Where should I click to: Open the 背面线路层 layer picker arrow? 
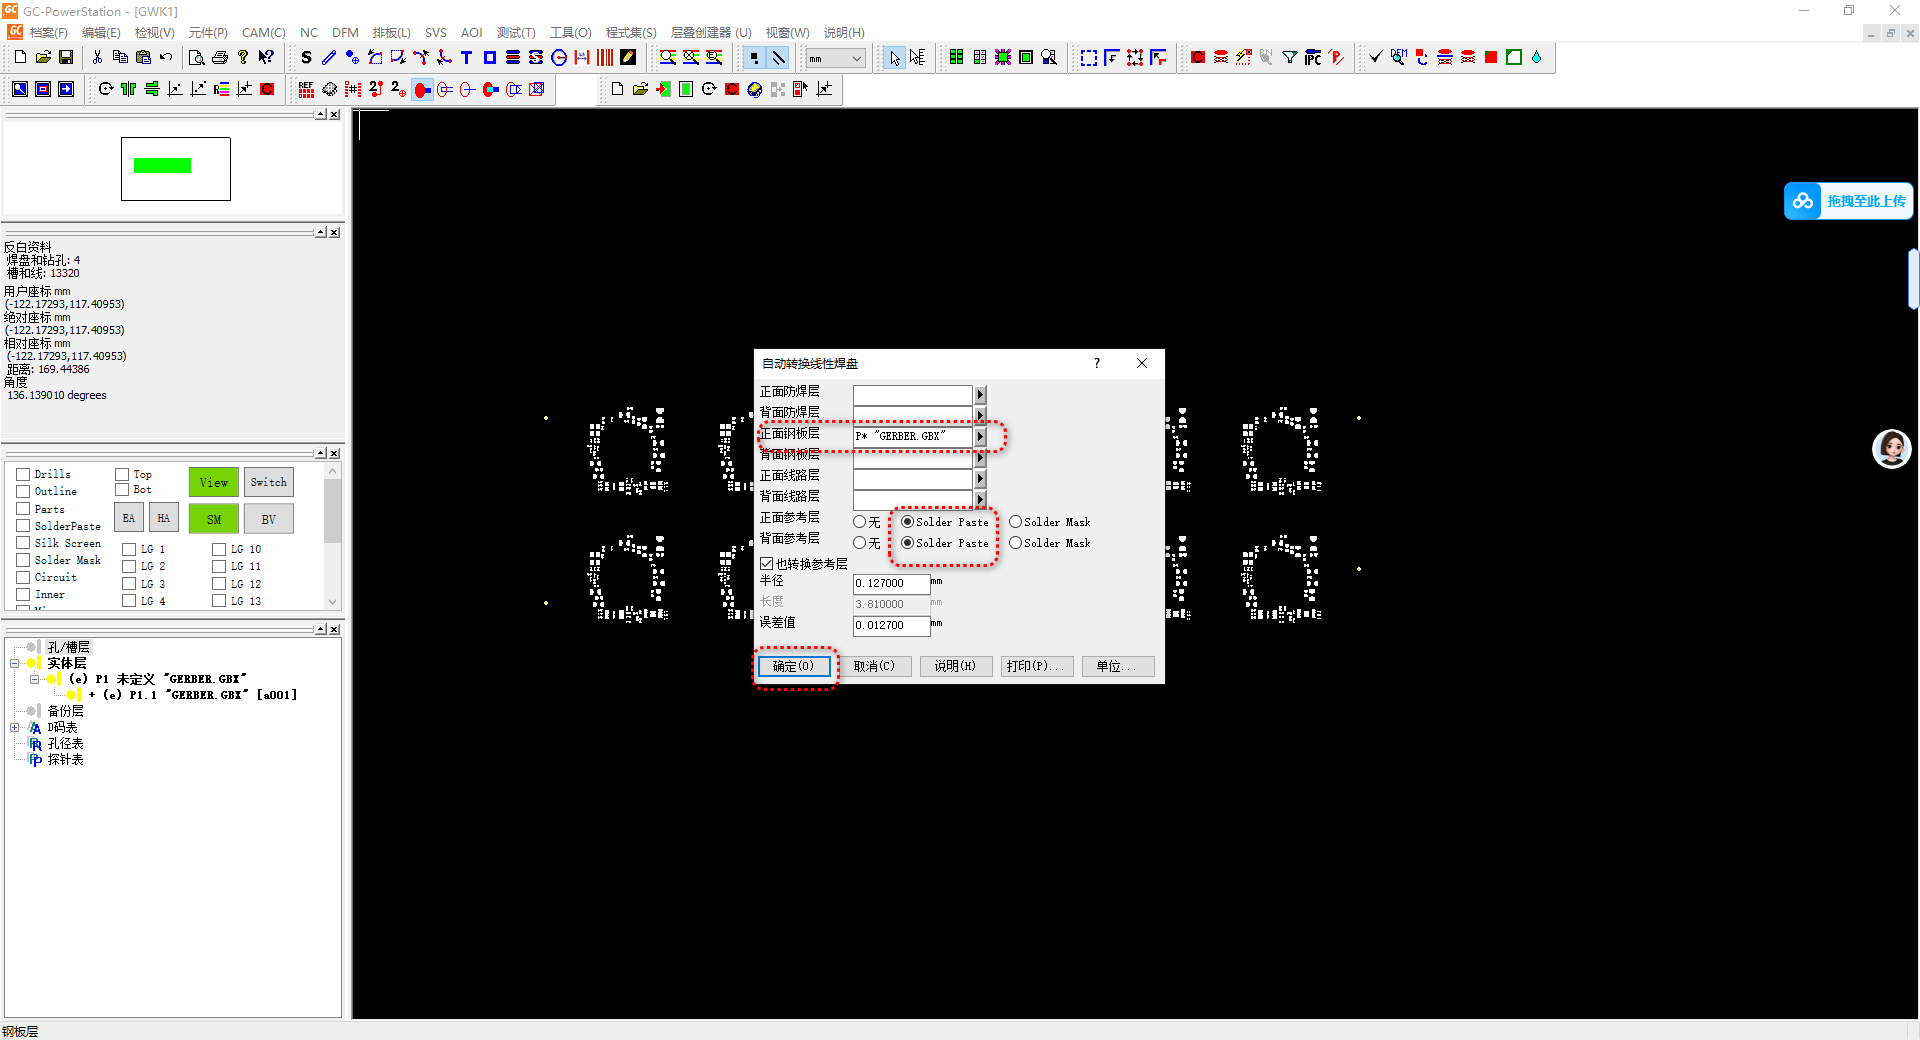click(980, 499)
